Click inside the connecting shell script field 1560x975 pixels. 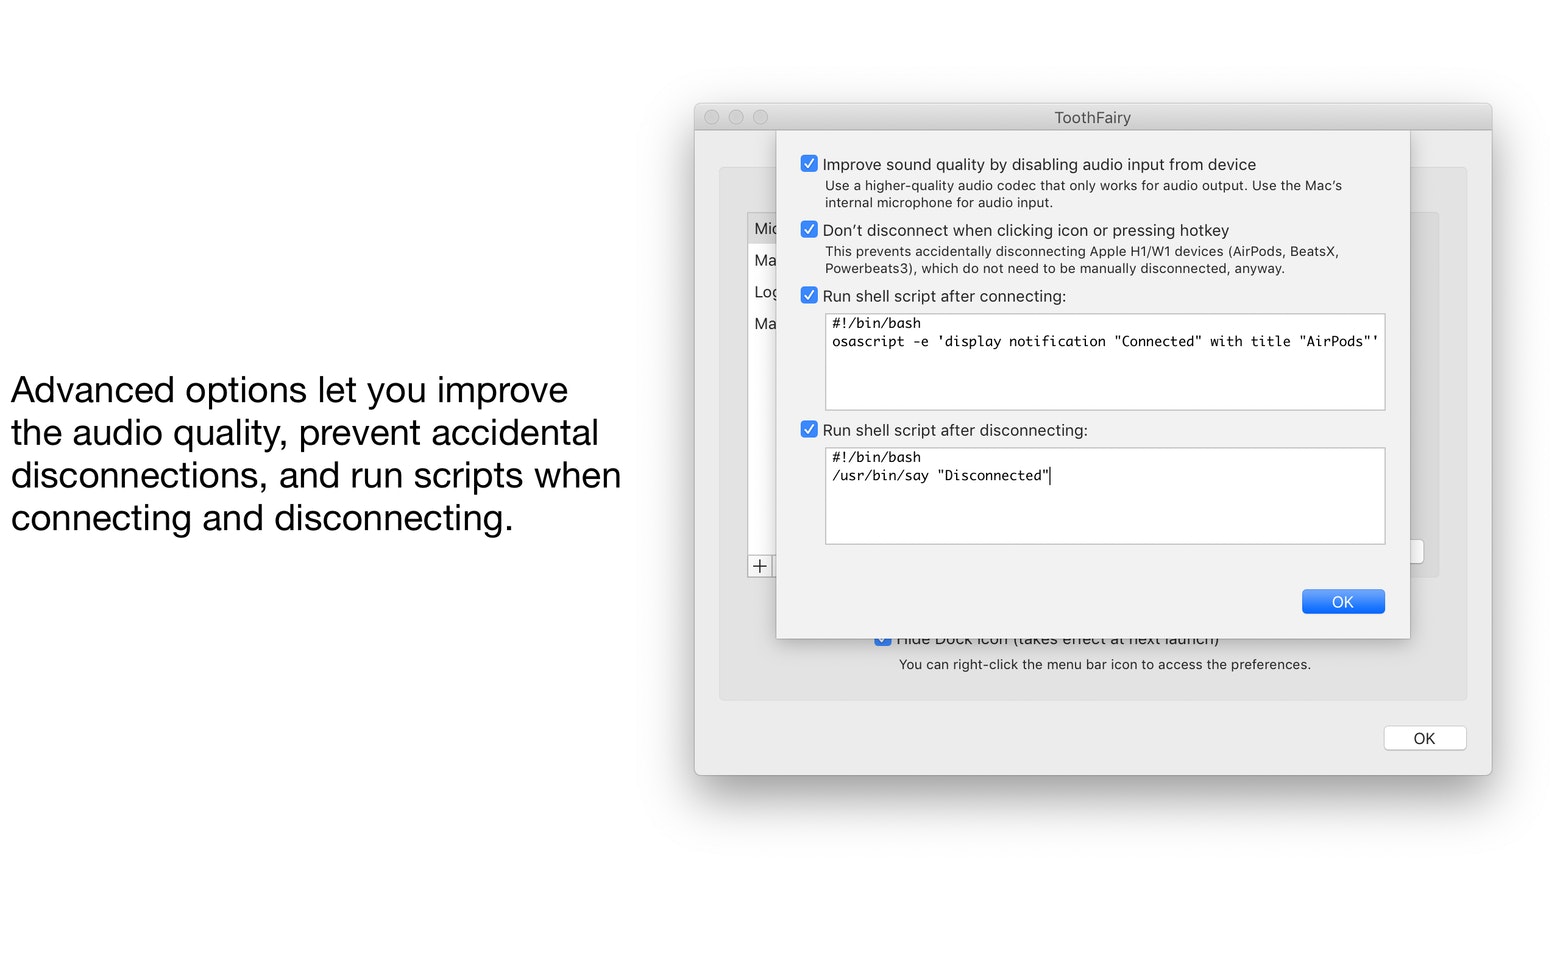coord(1104,380)
